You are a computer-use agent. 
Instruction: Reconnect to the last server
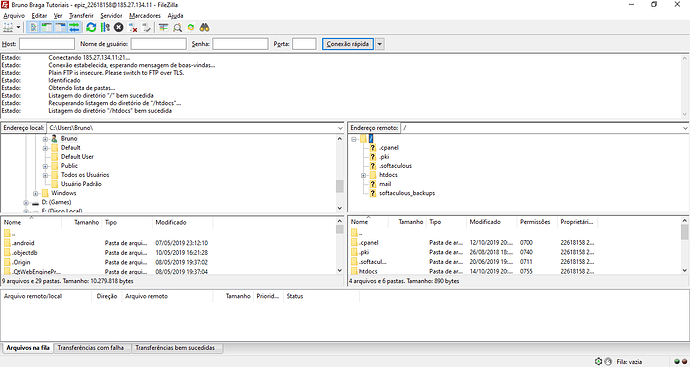(147, 28)
